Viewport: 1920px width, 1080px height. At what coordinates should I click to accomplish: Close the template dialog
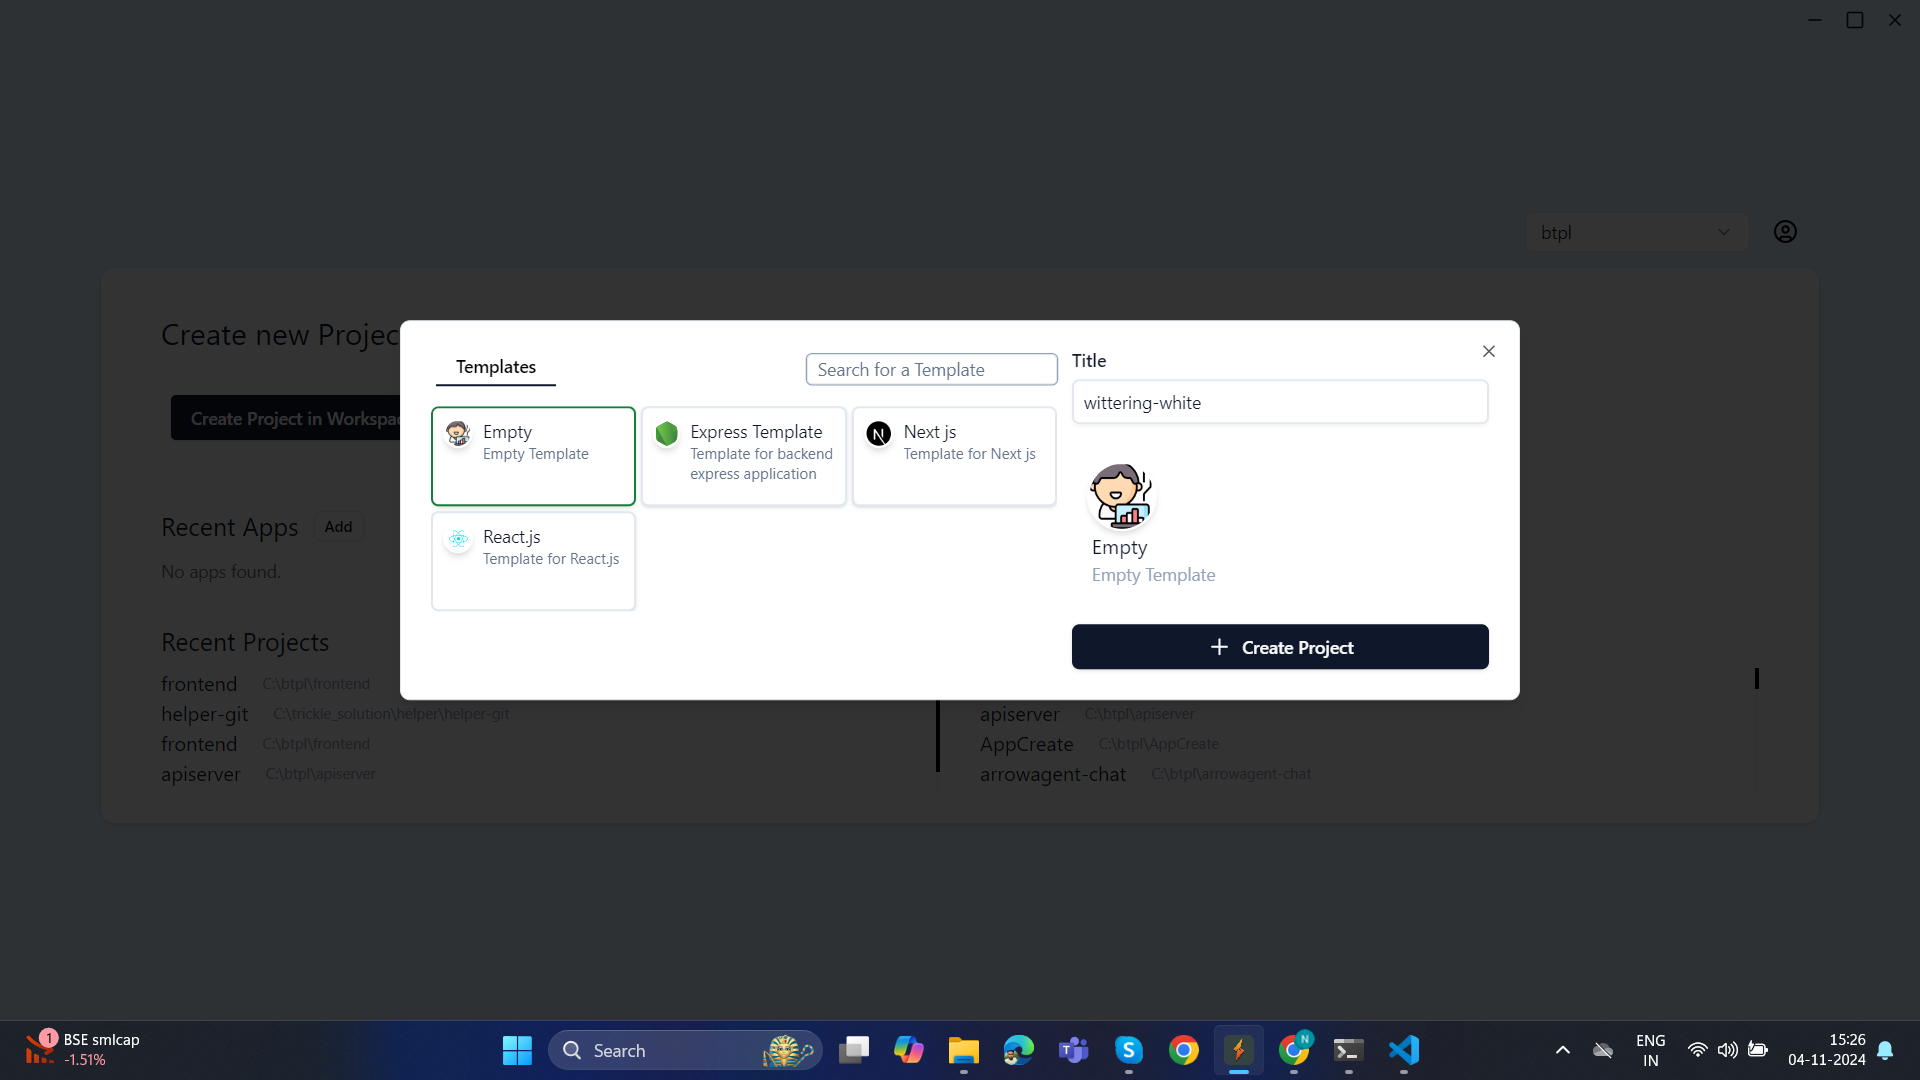[1489, 351]
